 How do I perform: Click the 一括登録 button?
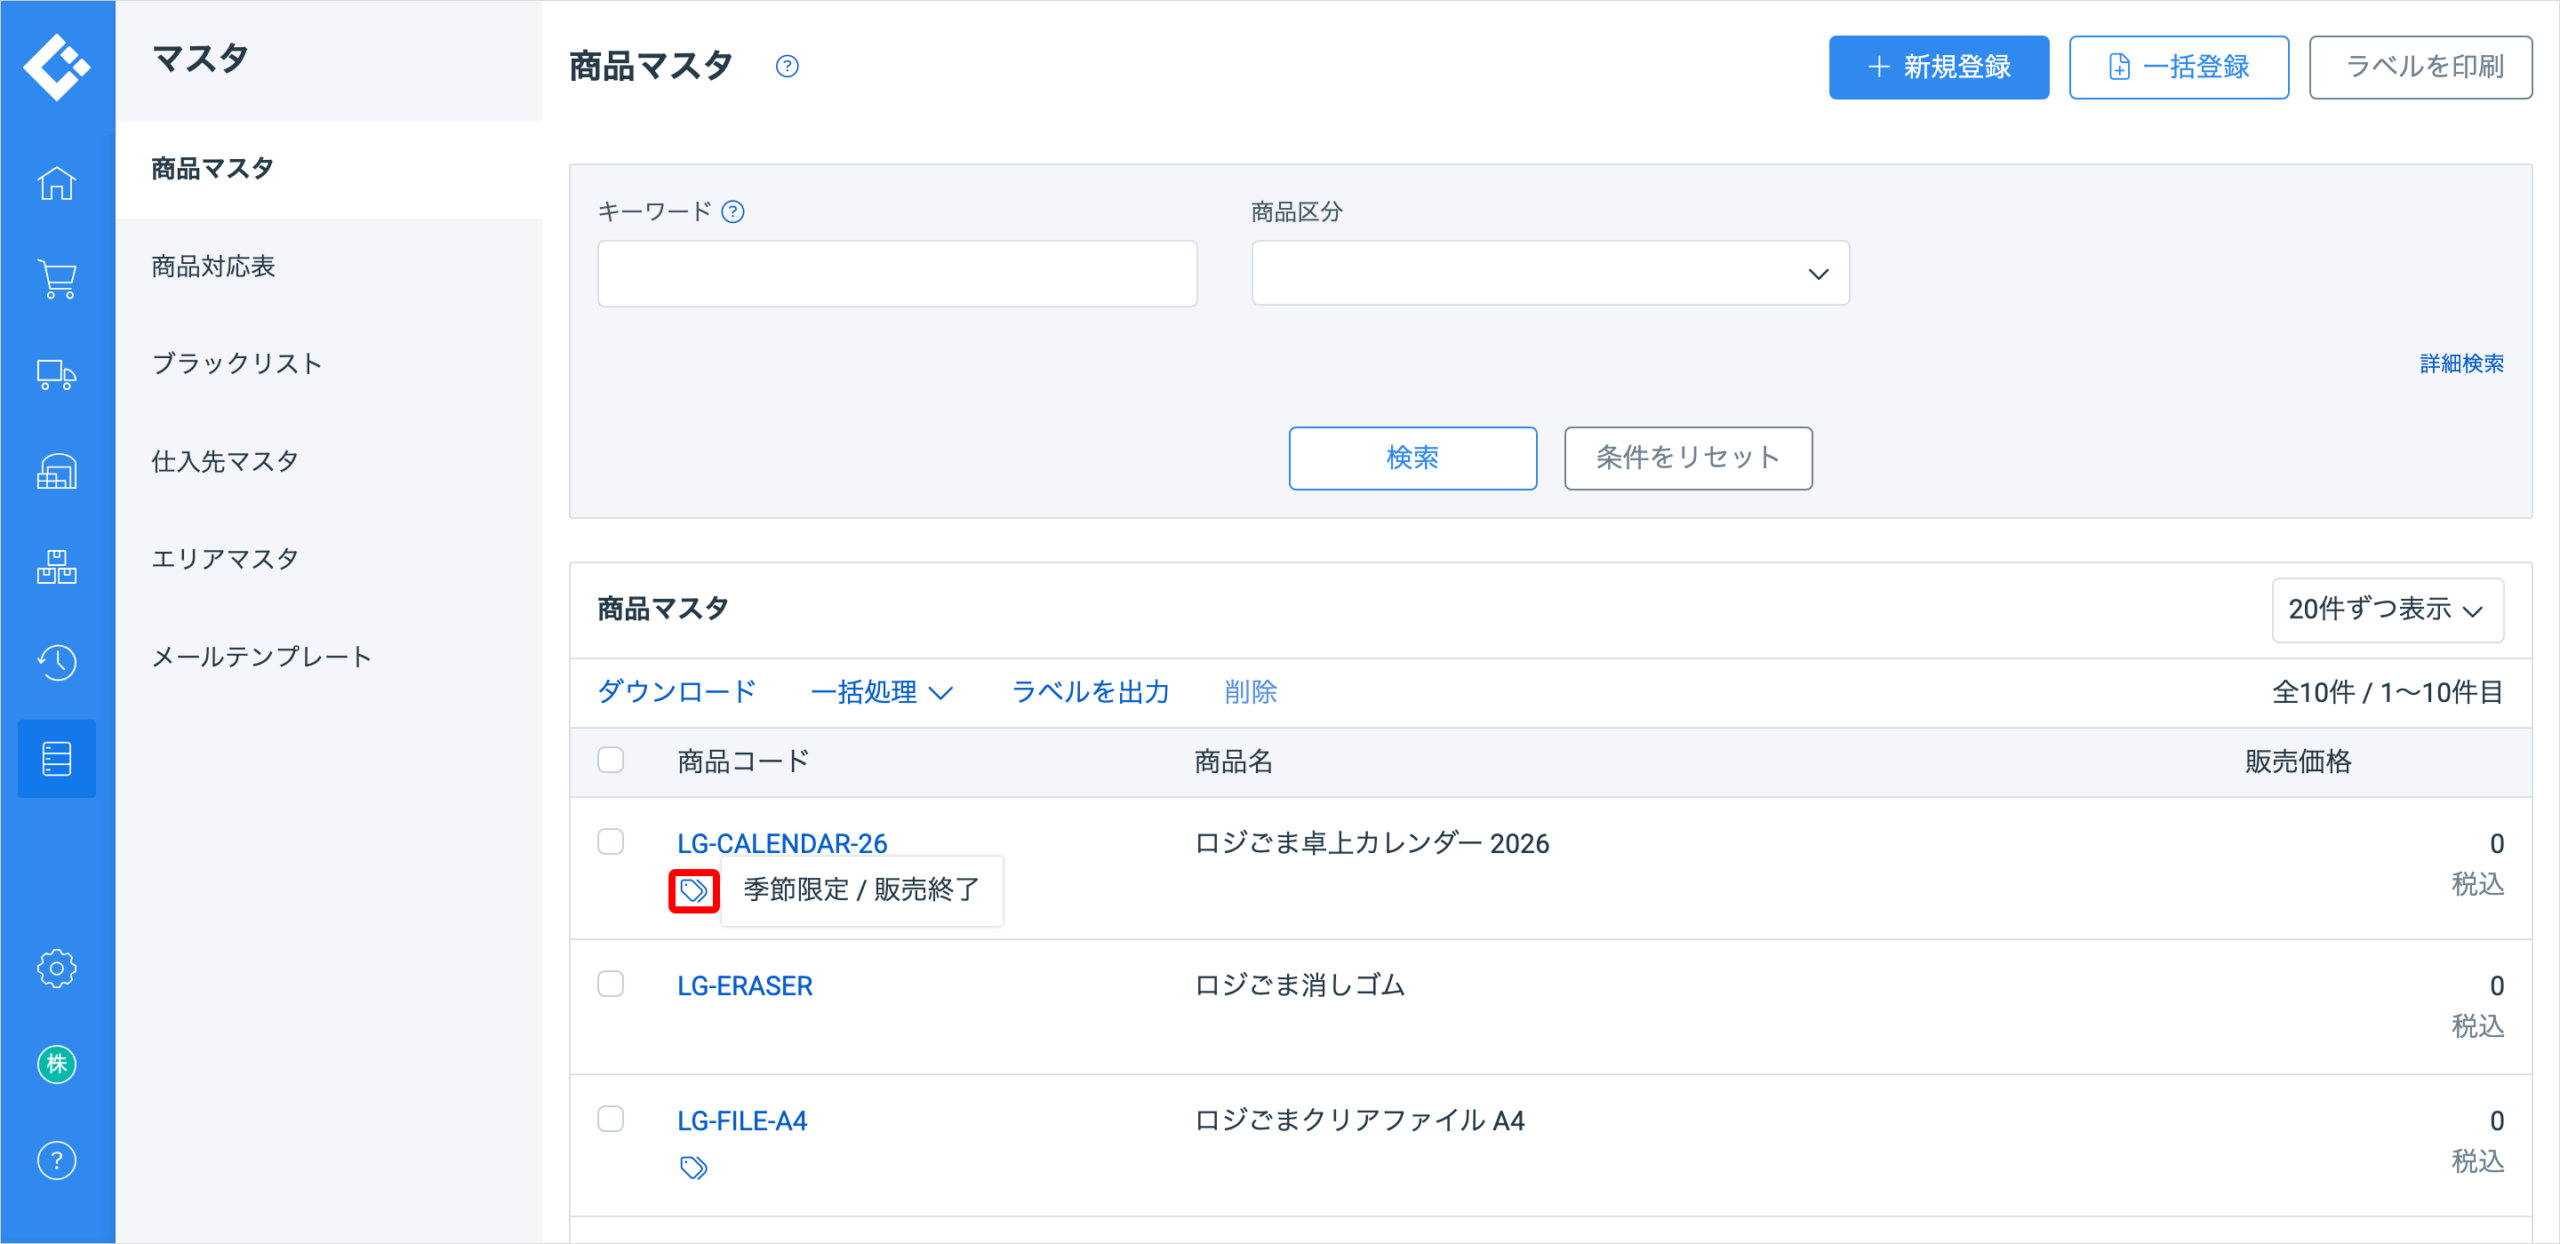click(2179, 67)
